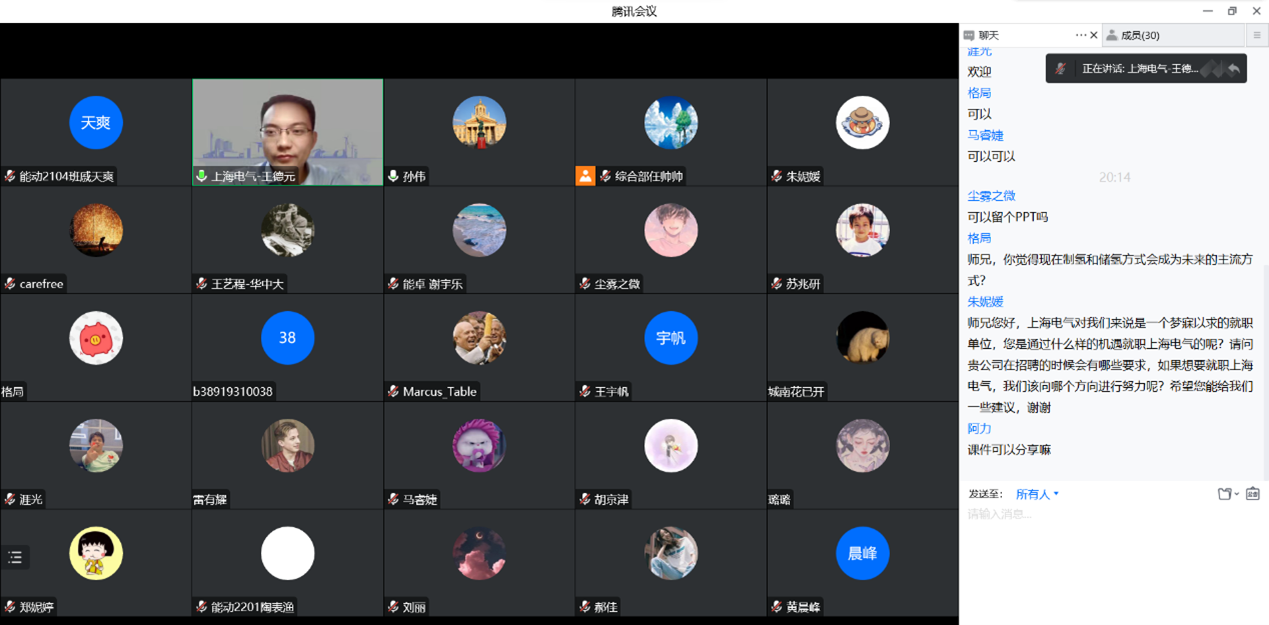
Task: Close the 聊天 chat panel
Action: click(1093, 35)
